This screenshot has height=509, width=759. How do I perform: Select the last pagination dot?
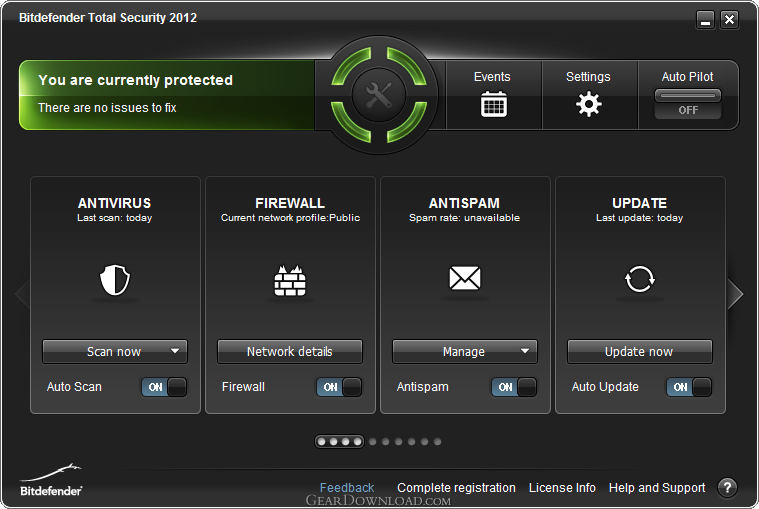(438, 441)
